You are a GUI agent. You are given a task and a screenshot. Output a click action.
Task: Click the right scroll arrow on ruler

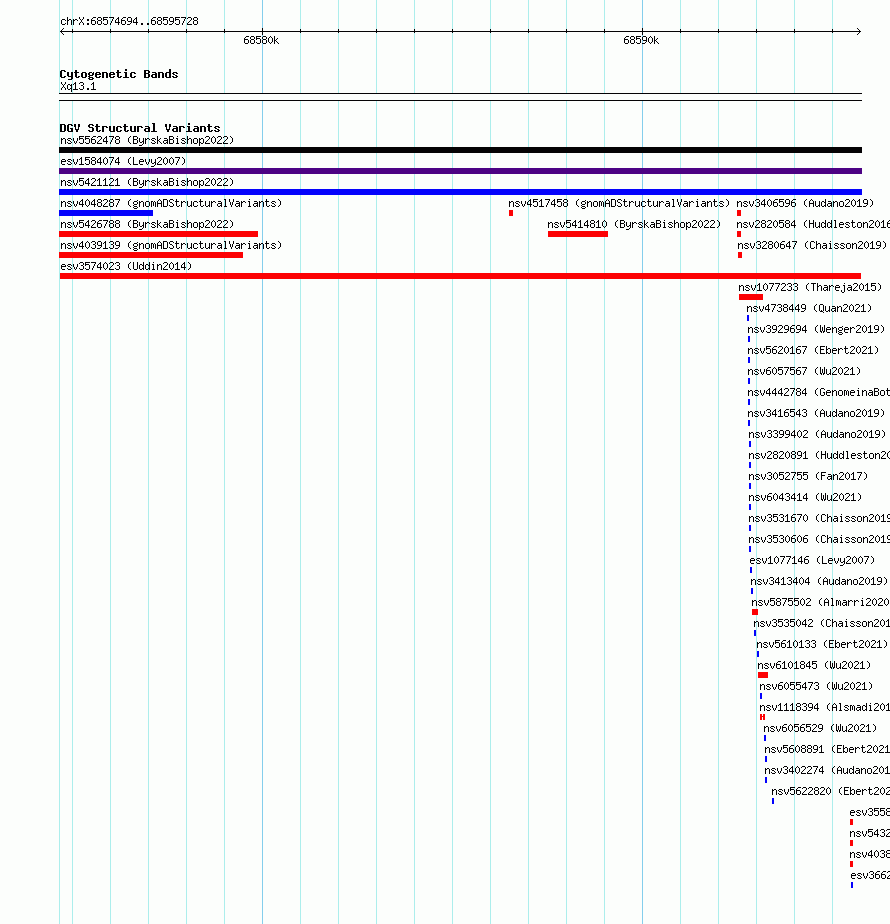[x=858, y=31]
